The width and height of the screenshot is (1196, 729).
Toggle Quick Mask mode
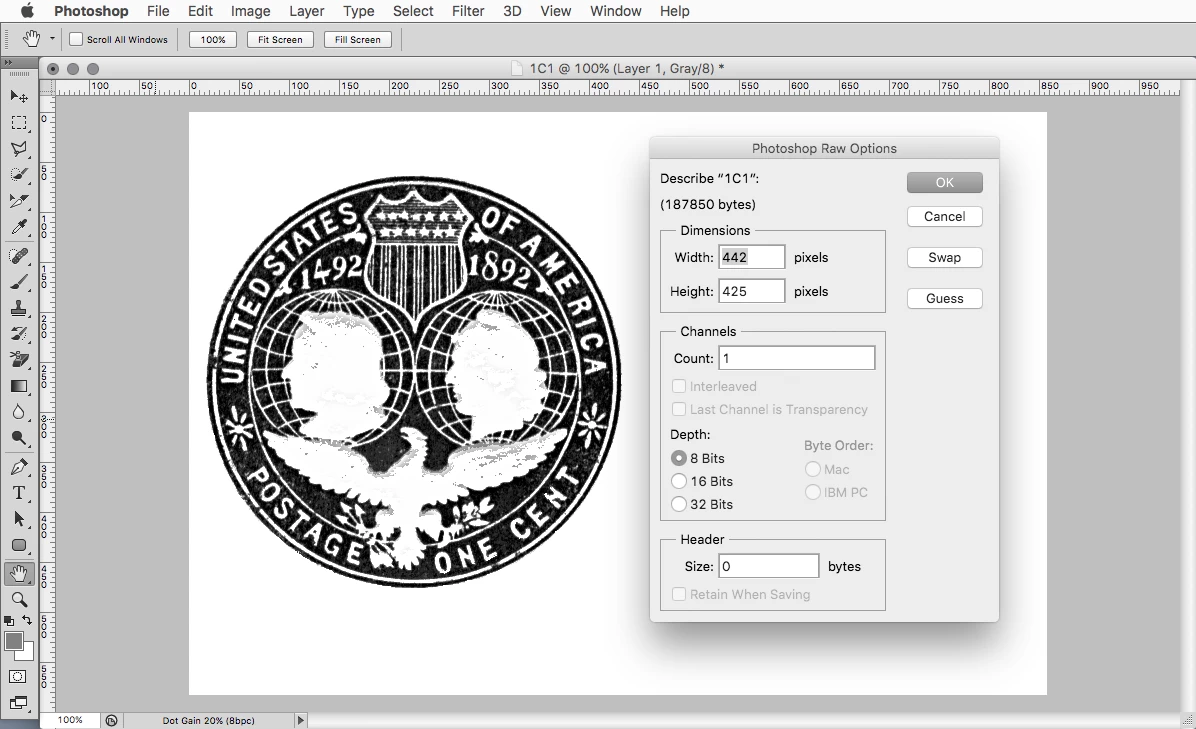point(18,676)
